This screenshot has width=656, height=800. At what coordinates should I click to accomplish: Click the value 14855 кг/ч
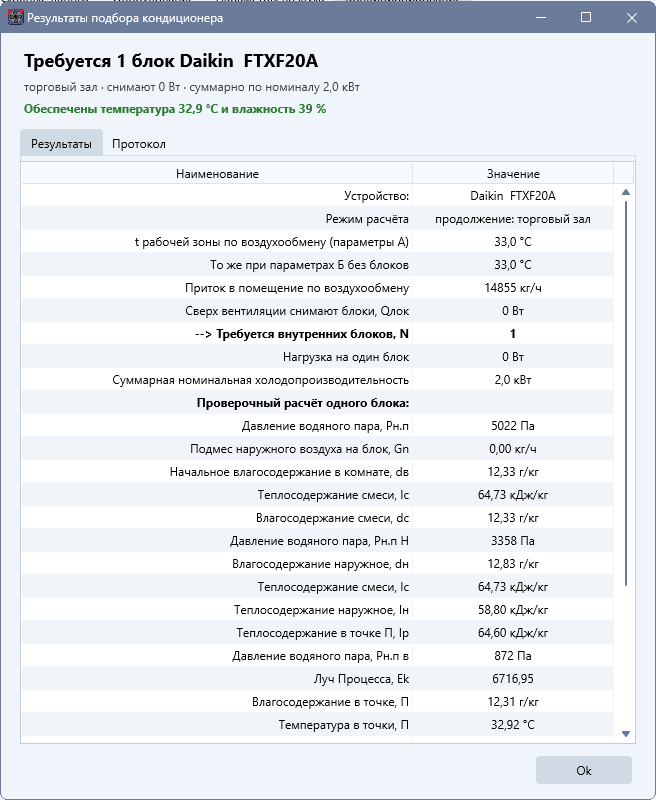pos(513,288)
